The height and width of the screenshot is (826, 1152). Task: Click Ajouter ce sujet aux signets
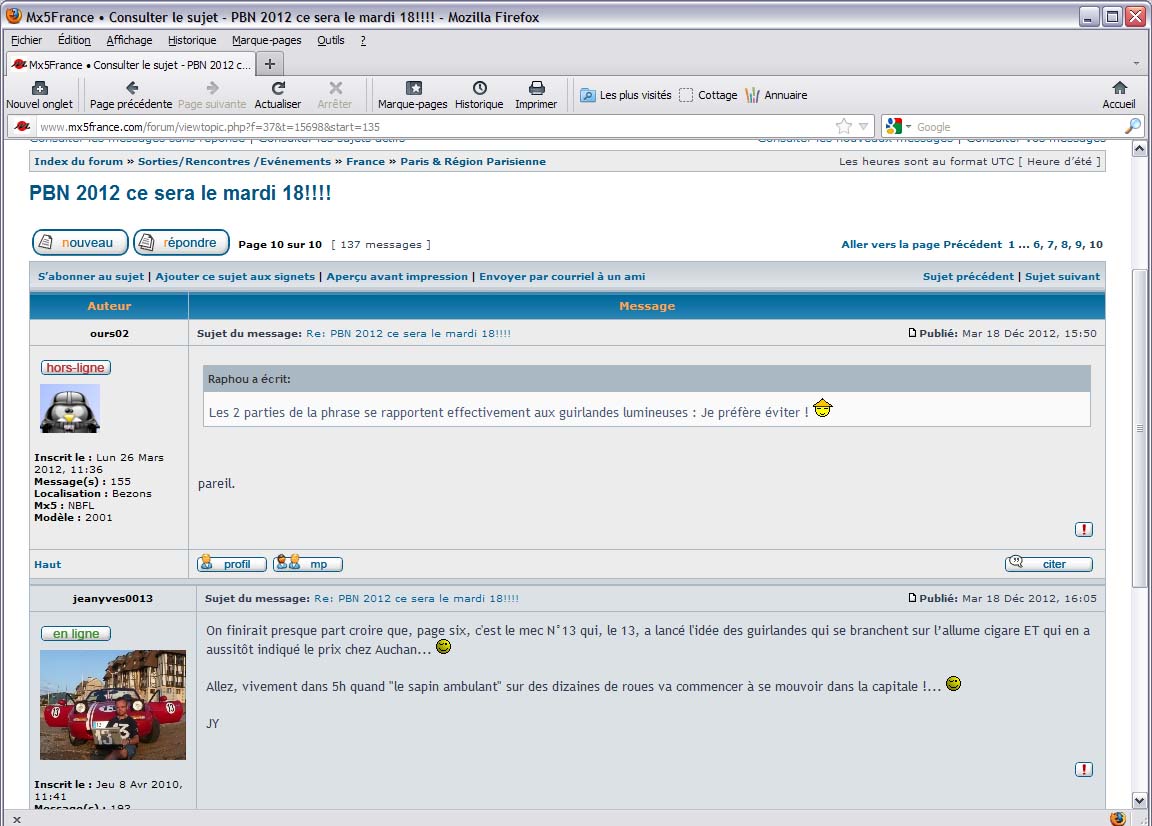tap(235, 276)
